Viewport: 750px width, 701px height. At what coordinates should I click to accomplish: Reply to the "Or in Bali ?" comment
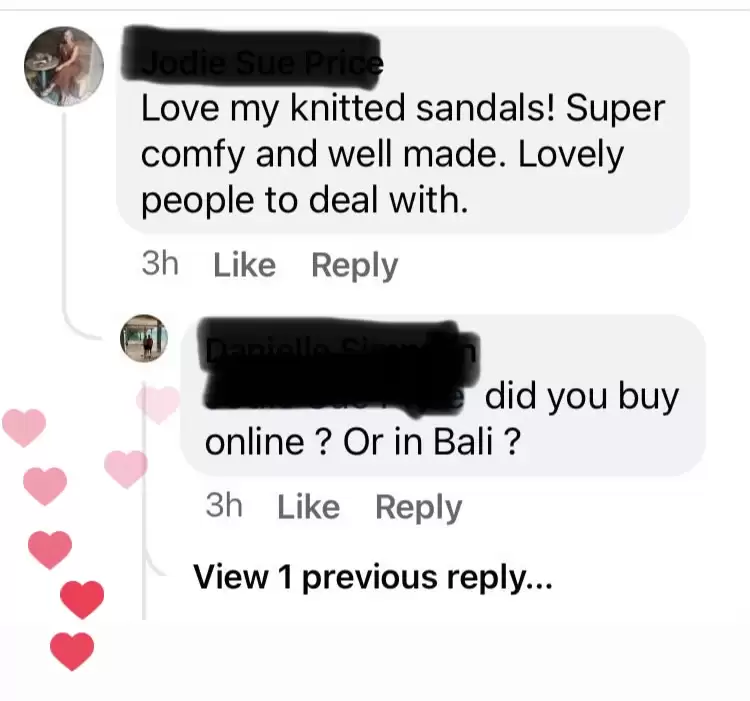tap(419, 508)
